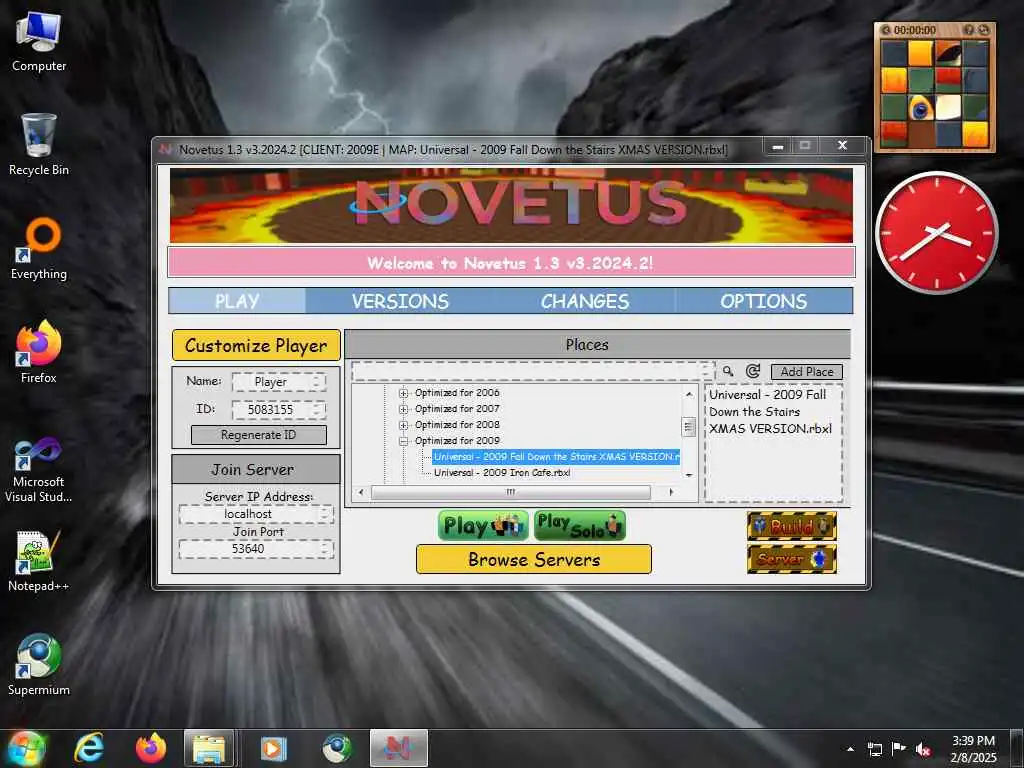Click the network tray icon
Viewport: 1024px width, 768px height.
coord(874,749)
